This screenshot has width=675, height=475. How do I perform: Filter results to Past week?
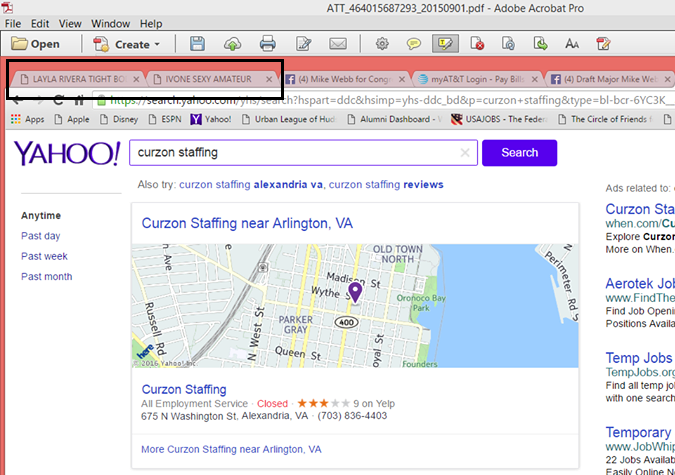coord(44,256)
